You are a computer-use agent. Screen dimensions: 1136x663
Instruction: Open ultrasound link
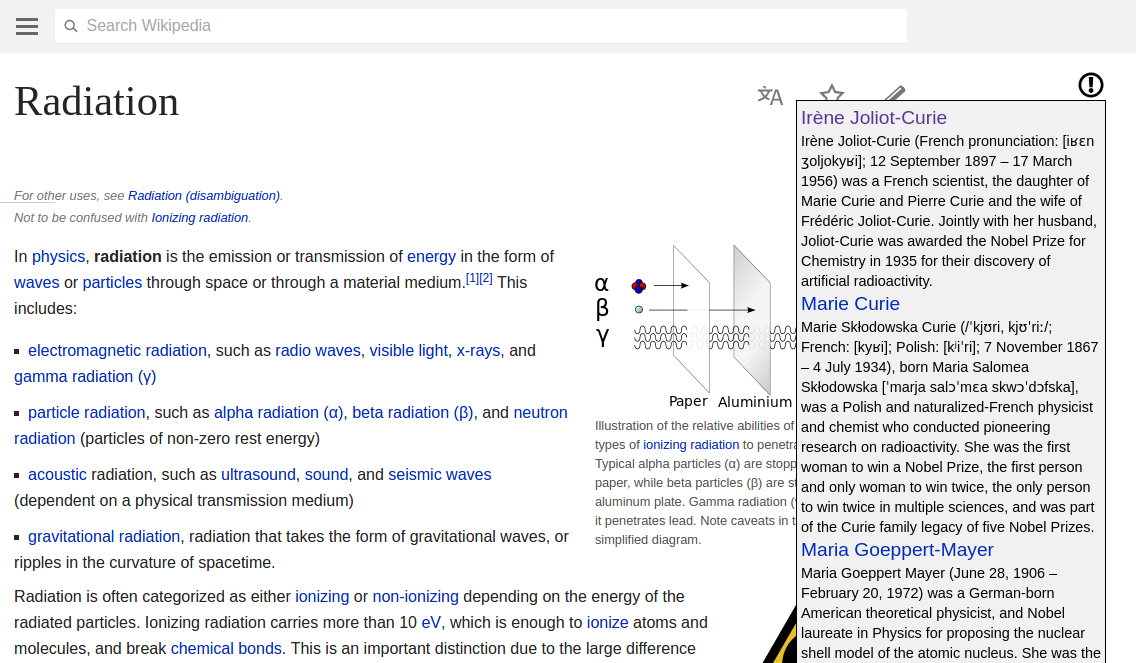258,475
